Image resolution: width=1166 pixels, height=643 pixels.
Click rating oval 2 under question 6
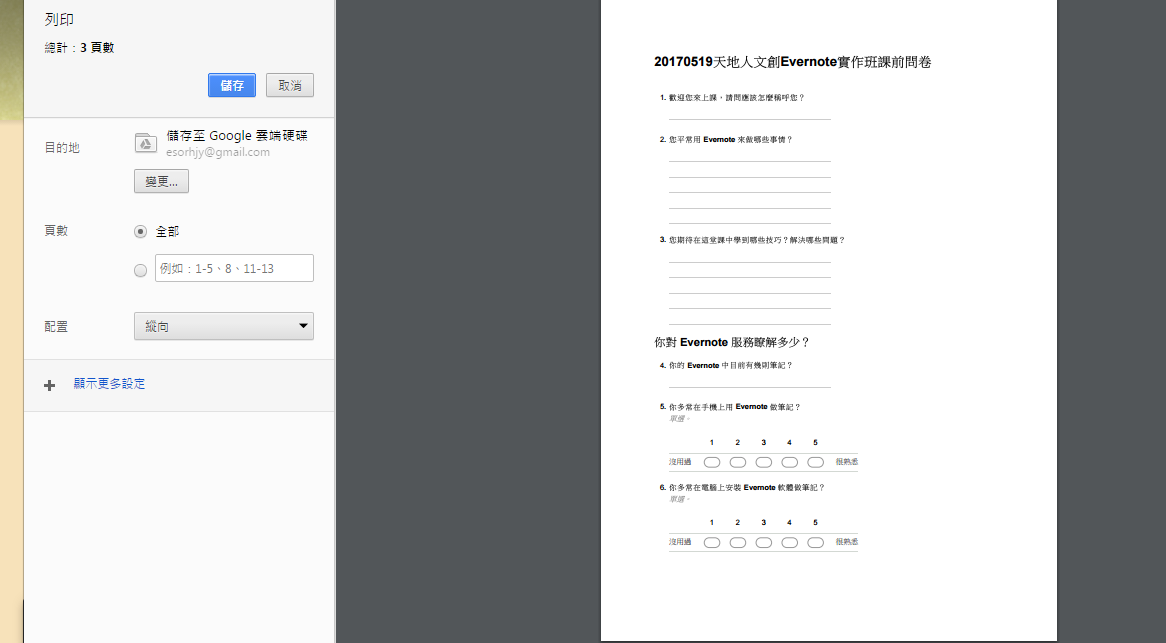coord(738,543)
